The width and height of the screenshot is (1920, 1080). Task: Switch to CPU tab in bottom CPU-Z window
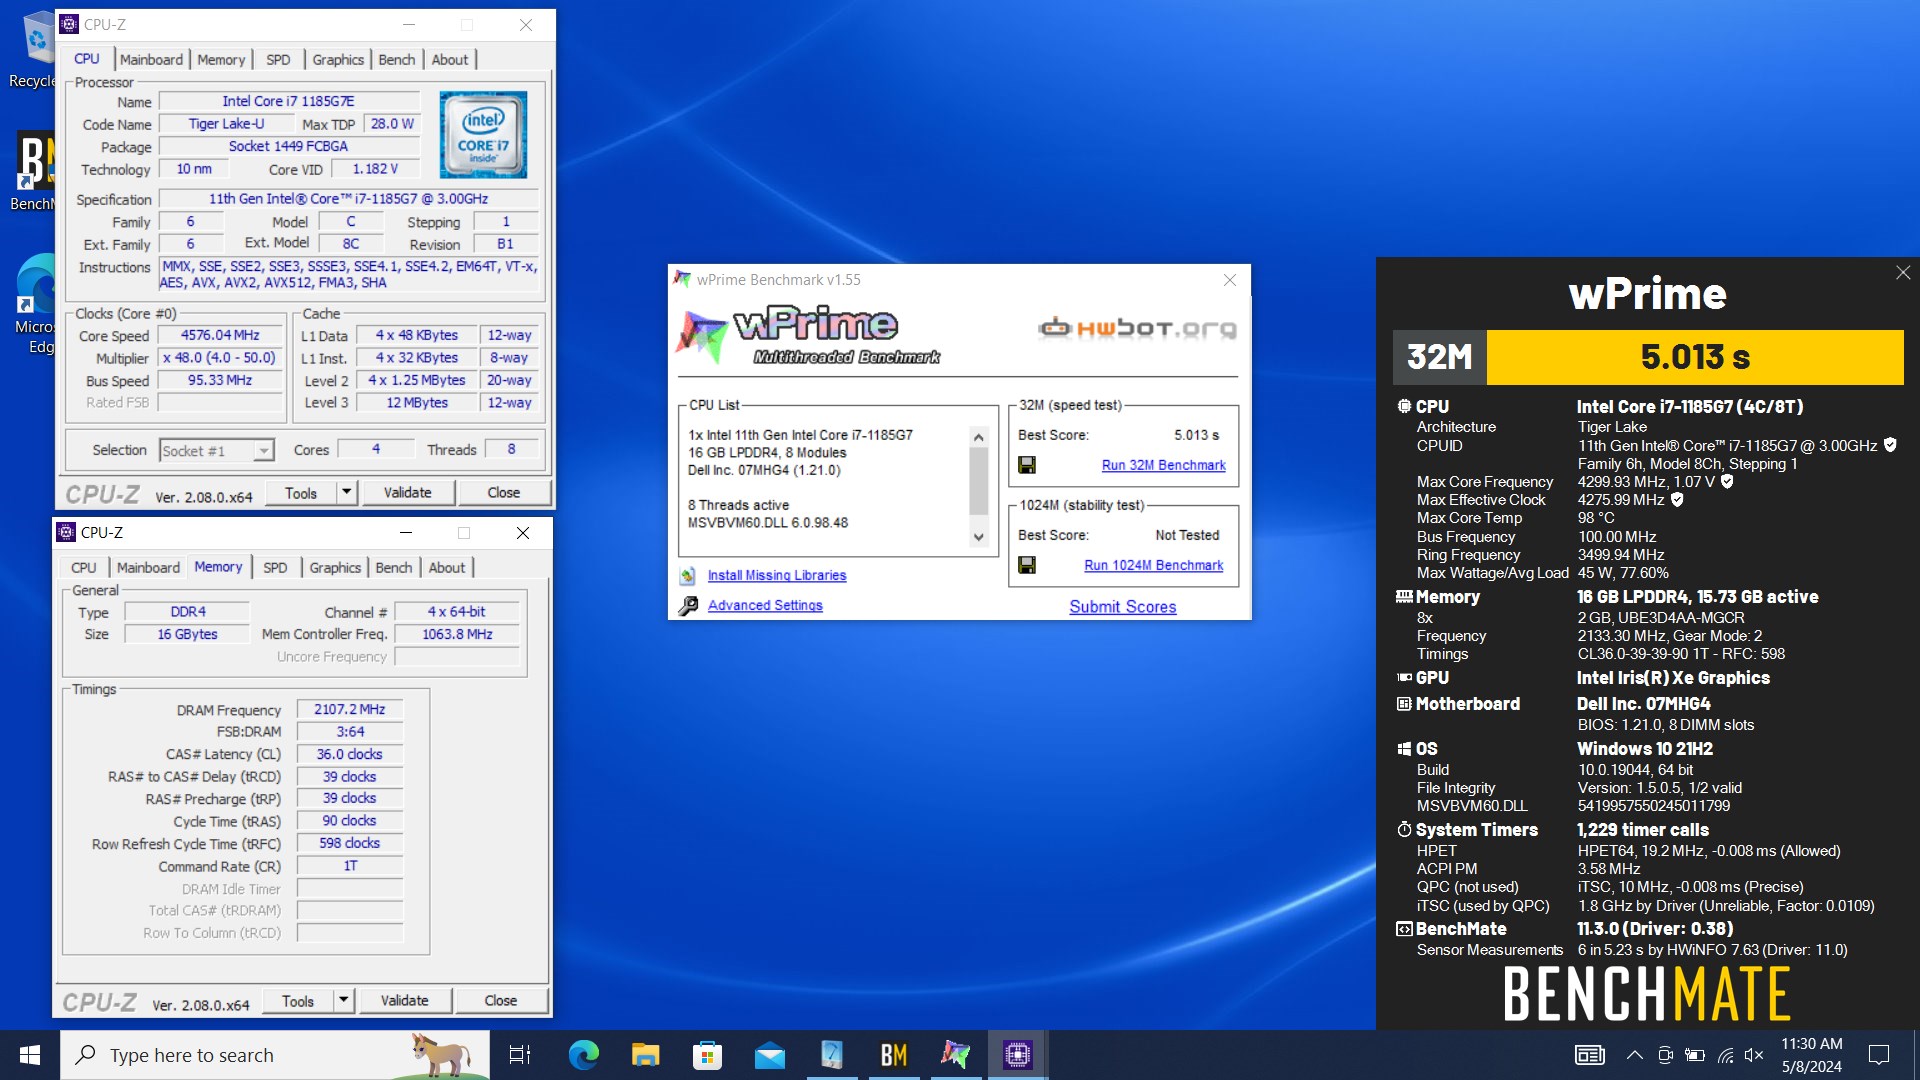[84, 567]
